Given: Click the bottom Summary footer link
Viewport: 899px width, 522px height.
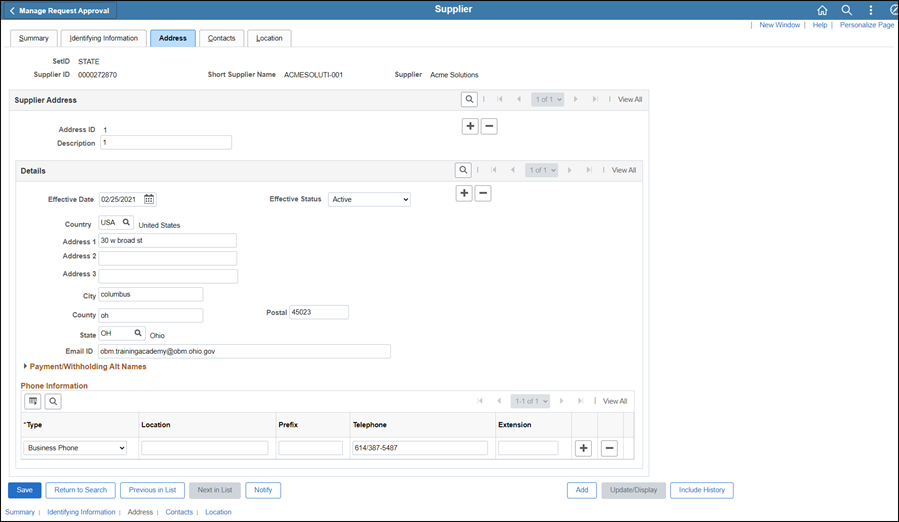Looking at the screenshot, I should tap(20, 512).
